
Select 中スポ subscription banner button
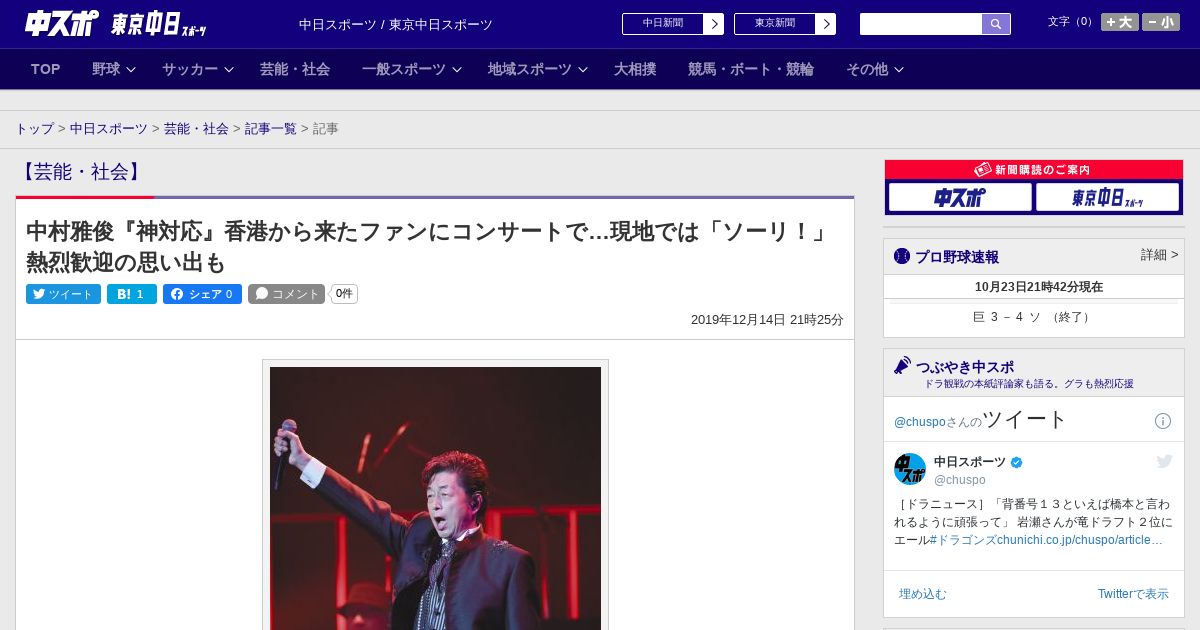(960, 197)
